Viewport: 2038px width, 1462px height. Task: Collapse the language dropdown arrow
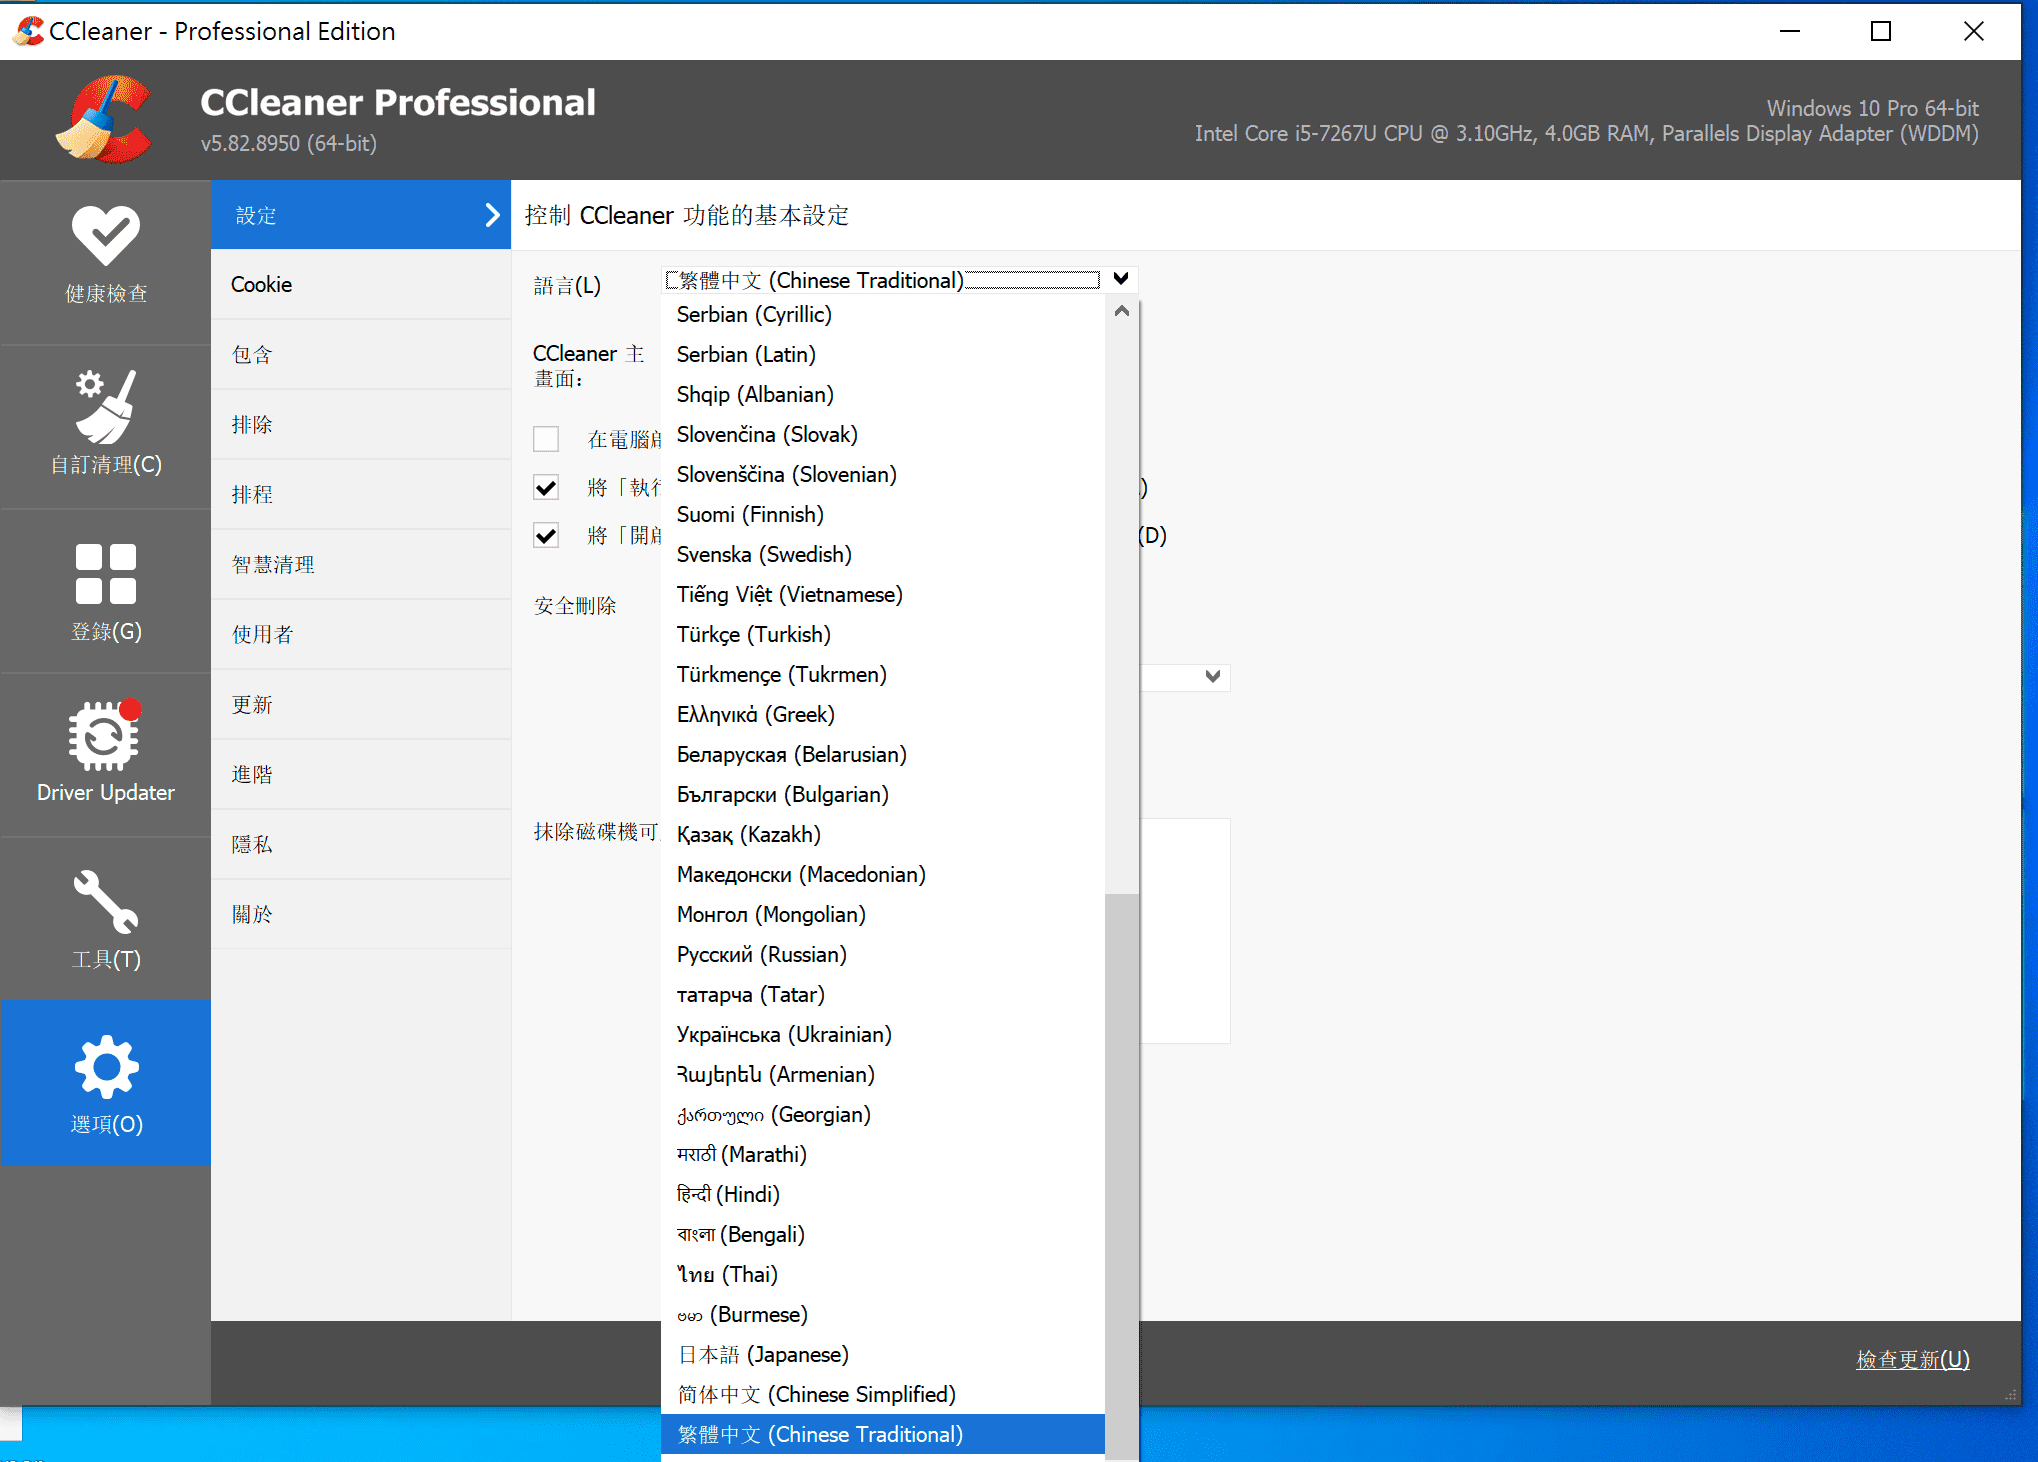point(1121,279)
